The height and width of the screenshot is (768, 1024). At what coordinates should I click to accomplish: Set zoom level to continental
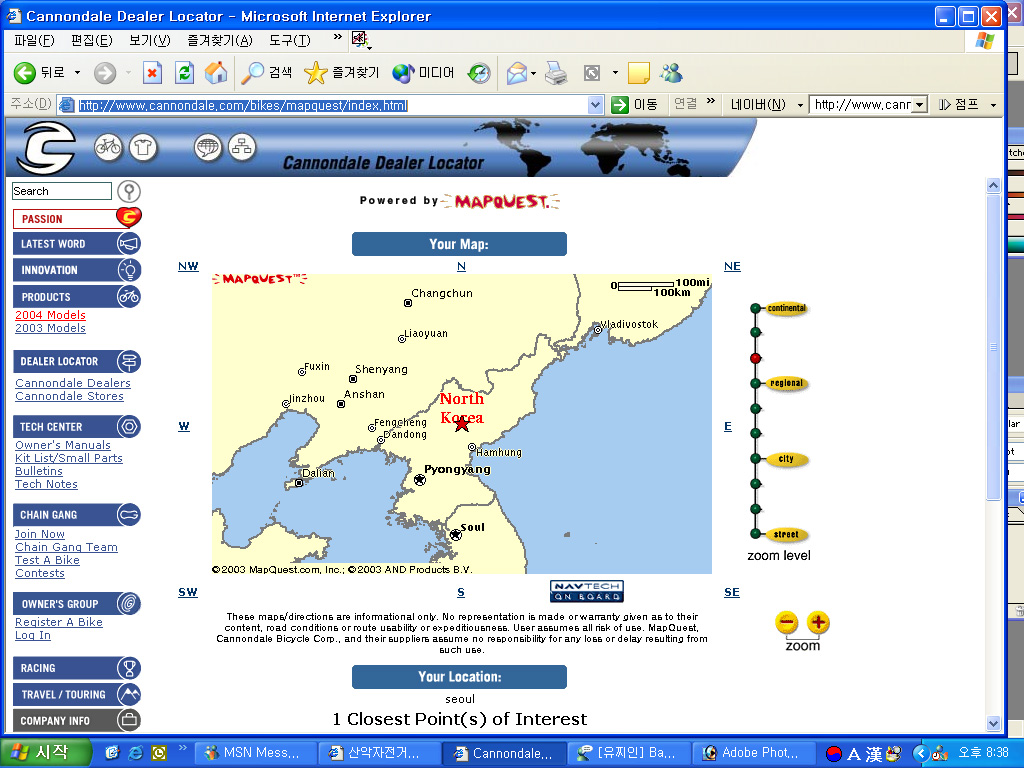pyautogui.click(x=786, y=308)
